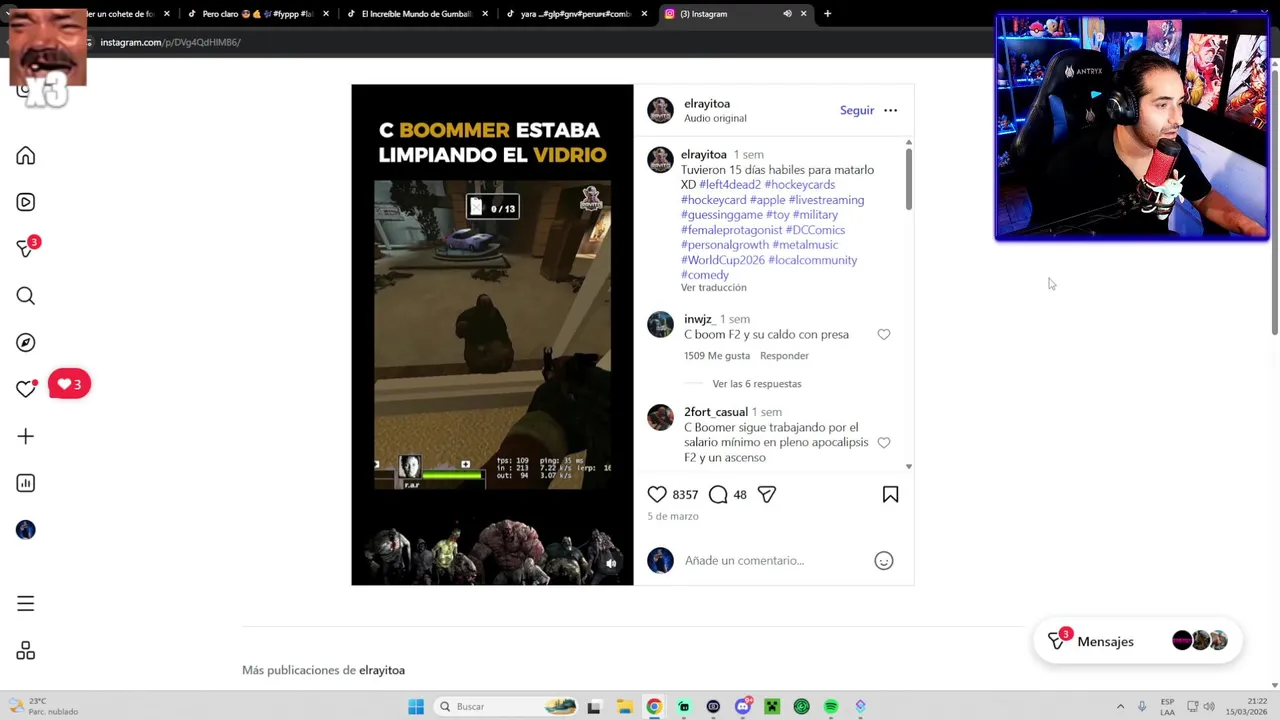This screenshot has width=1280, height=720.
Task: Open the emoji picker in comment box
Action: click(x=884, y=561)
